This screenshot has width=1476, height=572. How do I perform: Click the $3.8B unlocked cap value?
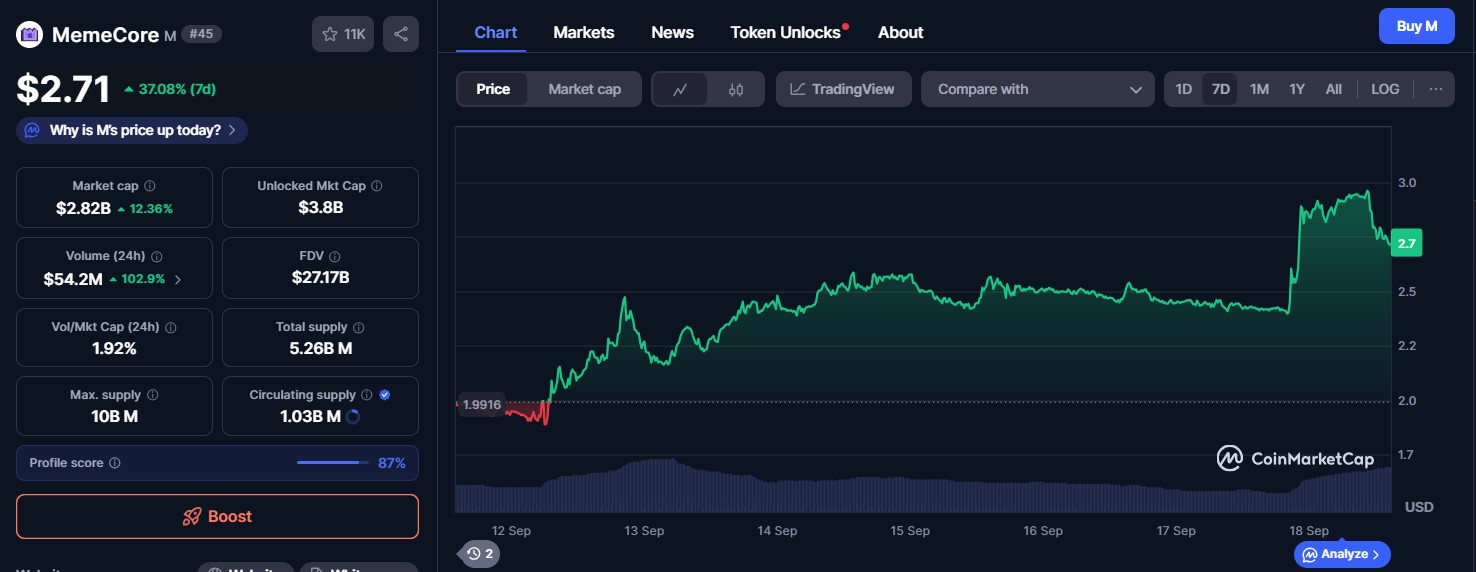click(x=320, y=208)
